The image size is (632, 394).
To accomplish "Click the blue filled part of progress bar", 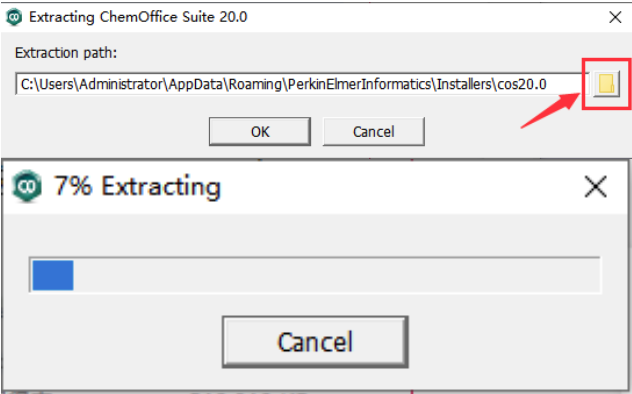I will 53,275.
